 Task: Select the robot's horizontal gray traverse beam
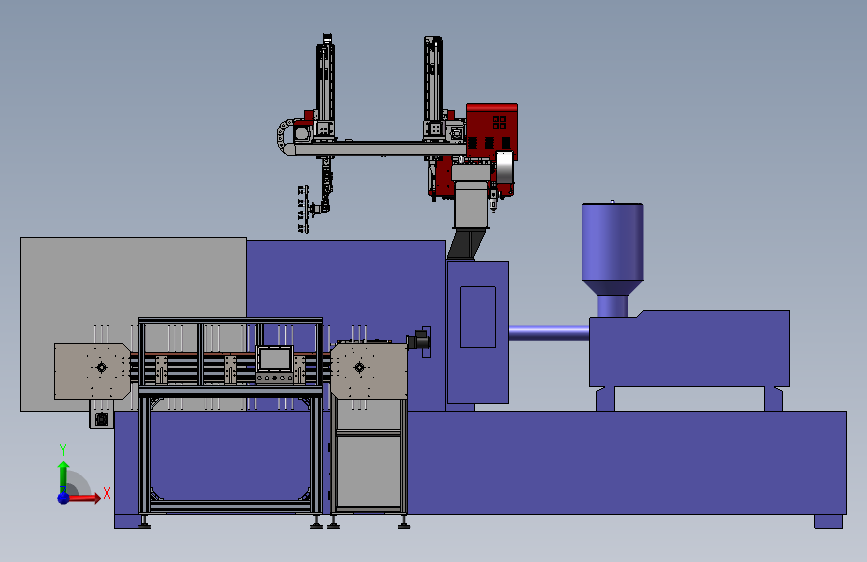380,149
